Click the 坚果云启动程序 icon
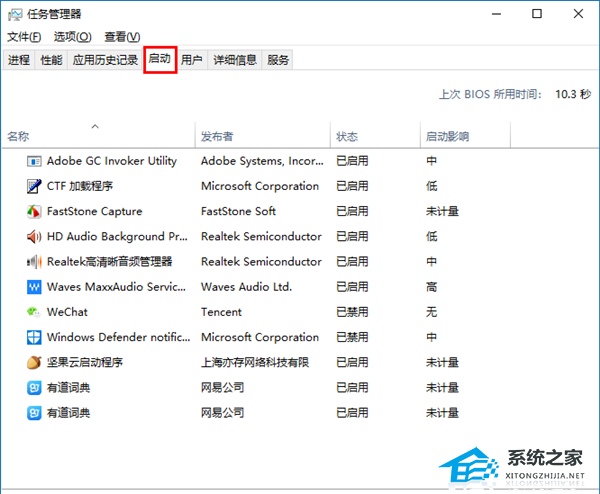The image size is (600, 494). tap(33, 362)
